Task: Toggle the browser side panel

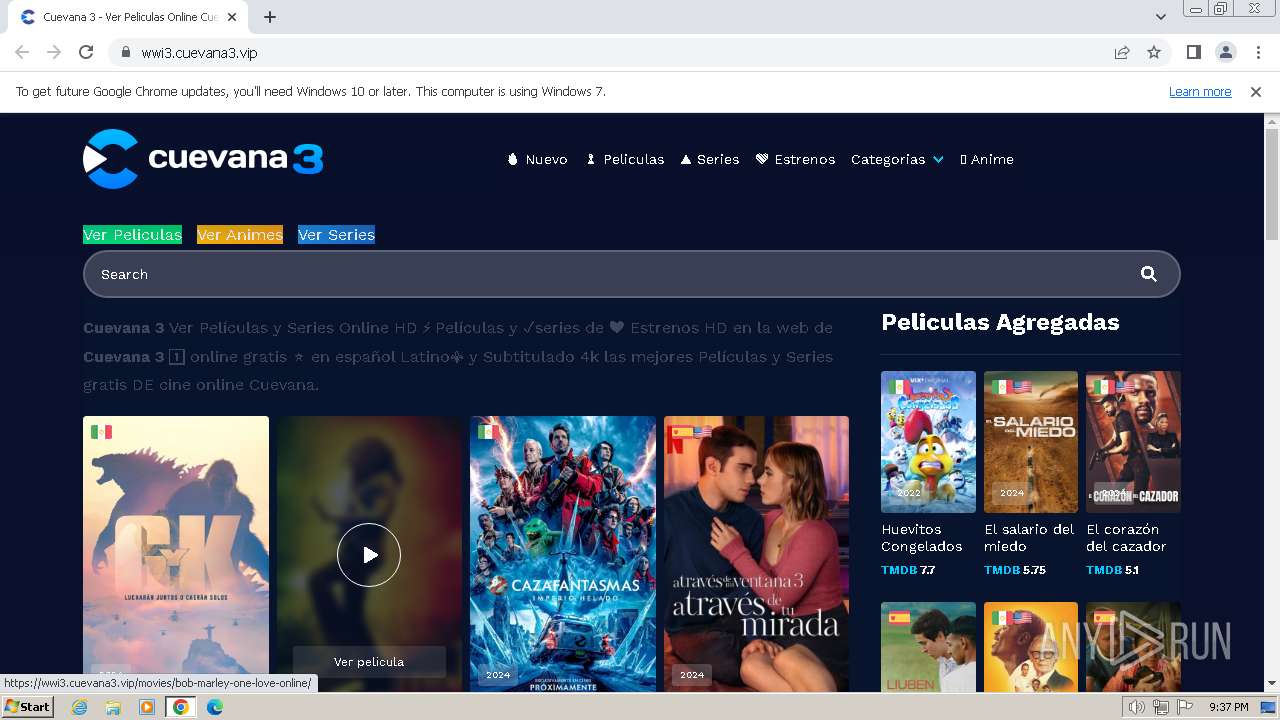Action: (x=1193, y=52)
